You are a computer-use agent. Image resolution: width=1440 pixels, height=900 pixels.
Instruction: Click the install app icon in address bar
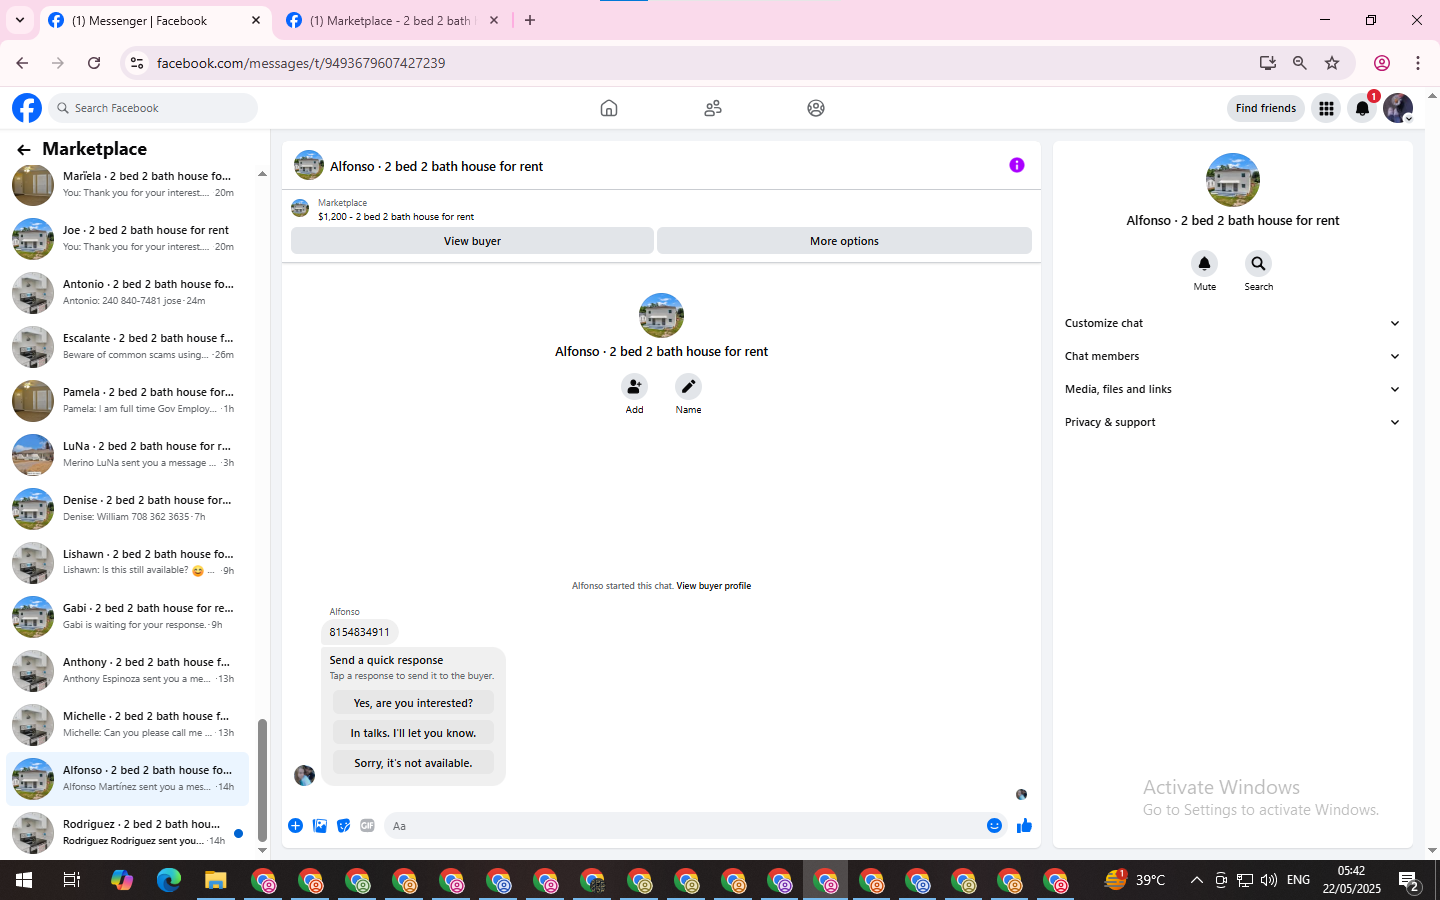(x=1268, y=63)
